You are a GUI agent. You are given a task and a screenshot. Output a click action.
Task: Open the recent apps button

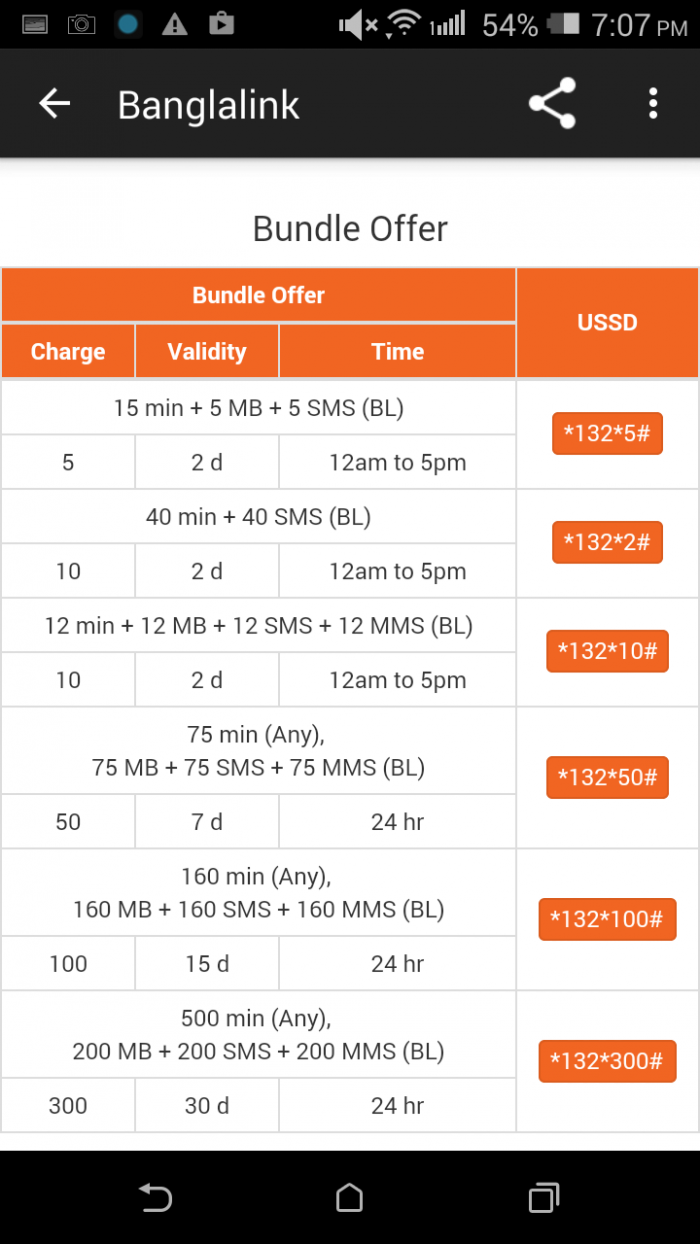click(544, 1197)
